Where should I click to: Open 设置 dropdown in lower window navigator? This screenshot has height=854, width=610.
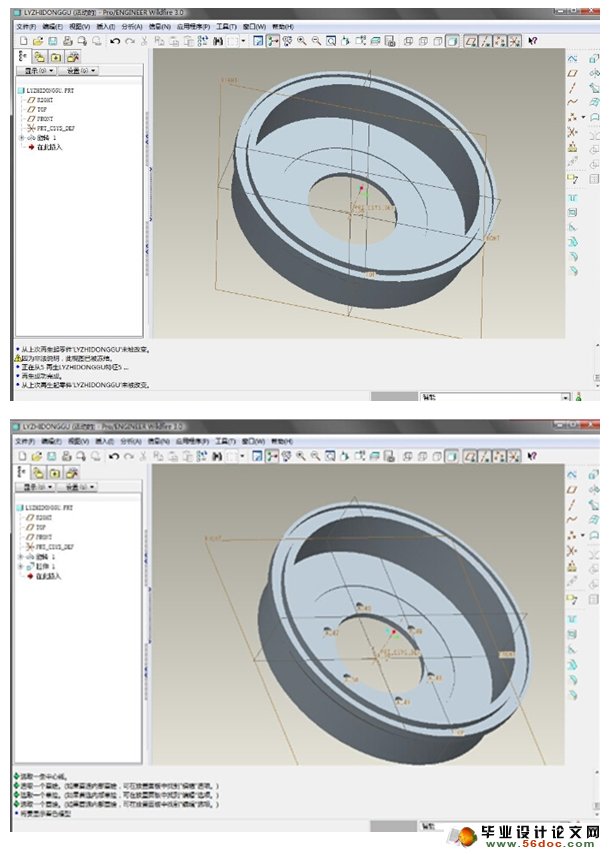click(79, 487)
